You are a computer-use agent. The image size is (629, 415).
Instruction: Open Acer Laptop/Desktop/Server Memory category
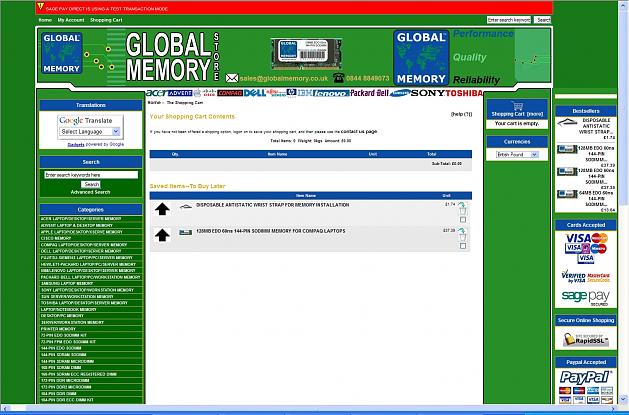[x=81, y=219]
